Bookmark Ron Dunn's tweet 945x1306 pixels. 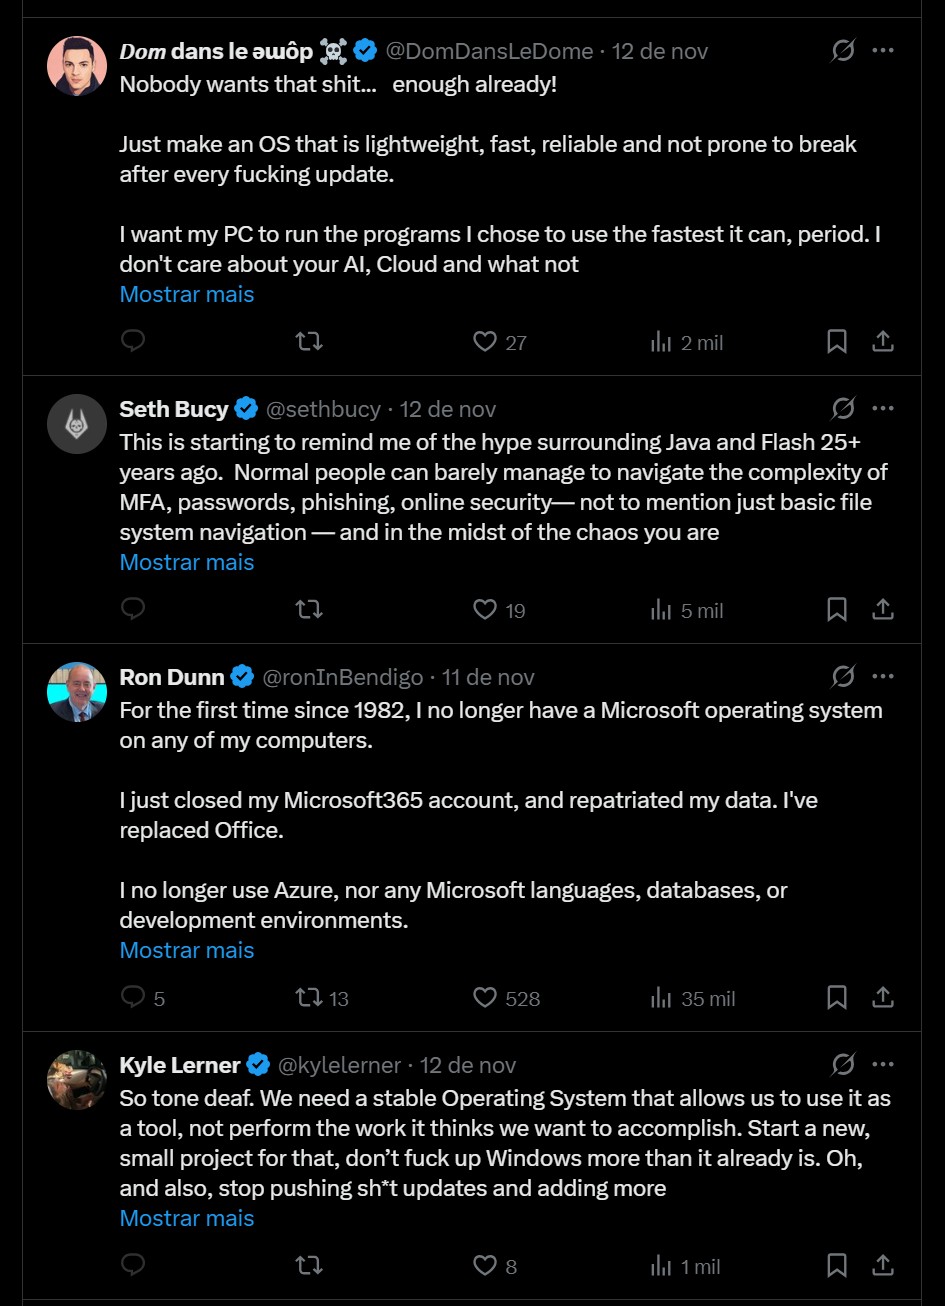[837, 998]
